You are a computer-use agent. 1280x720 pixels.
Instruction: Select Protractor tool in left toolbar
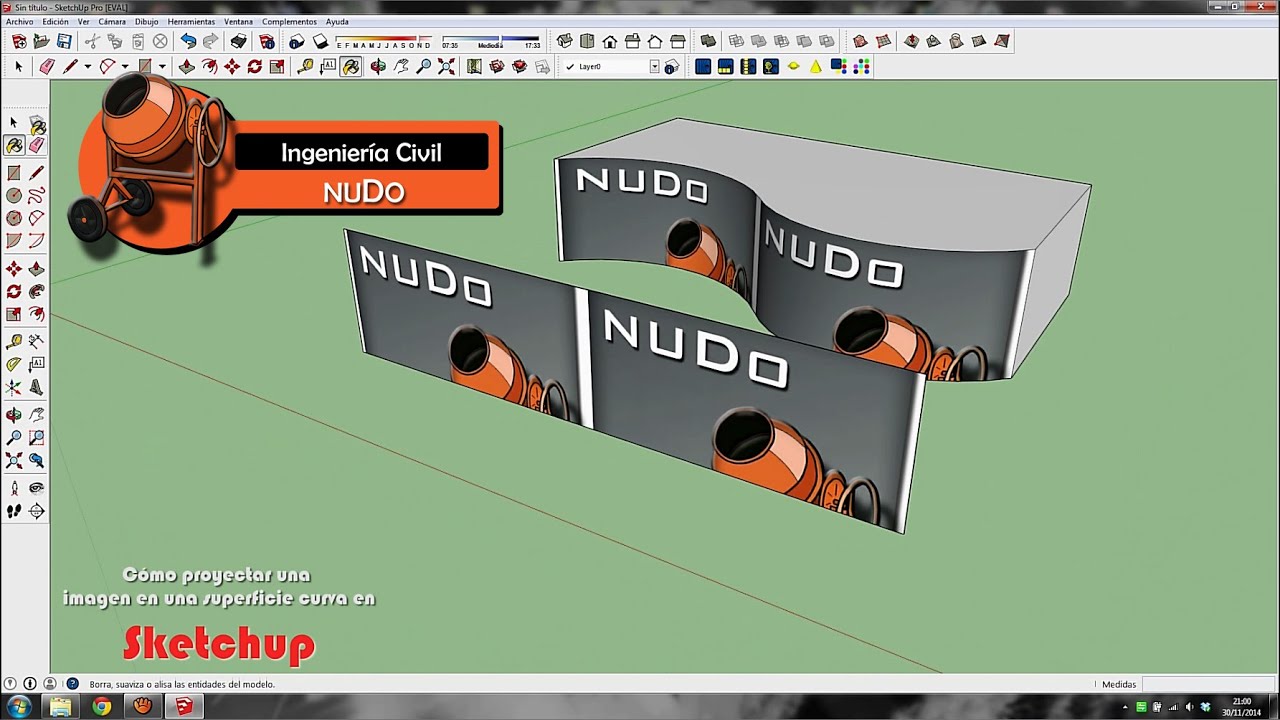click(x=14, y=364)
